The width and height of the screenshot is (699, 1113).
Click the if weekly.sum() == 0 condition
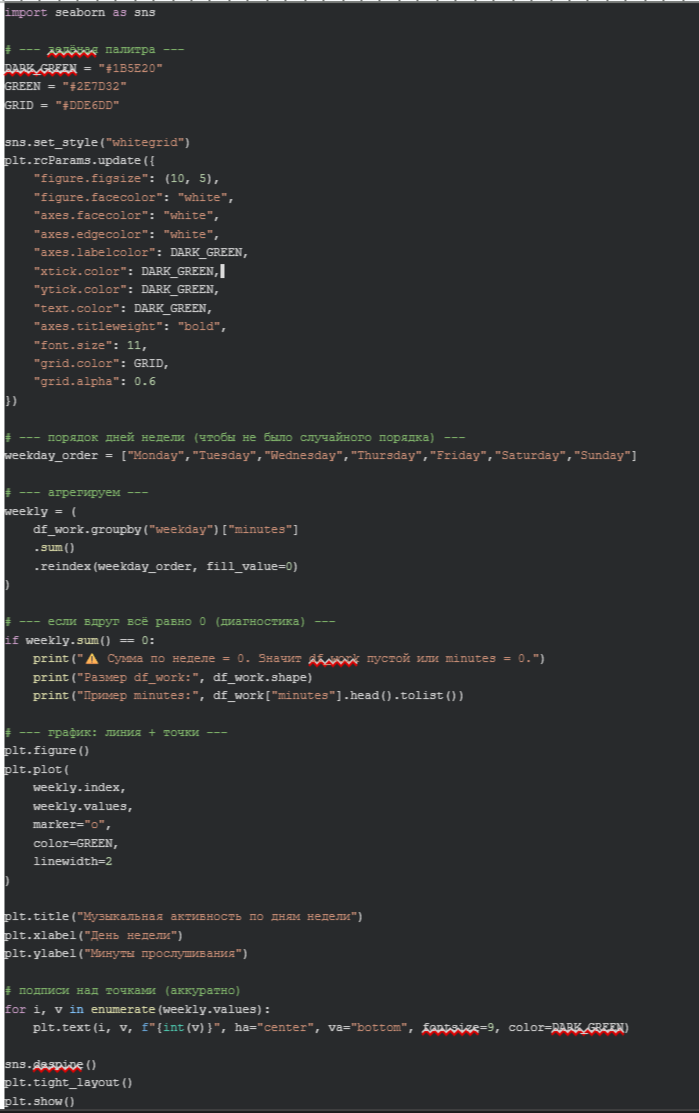80,640
